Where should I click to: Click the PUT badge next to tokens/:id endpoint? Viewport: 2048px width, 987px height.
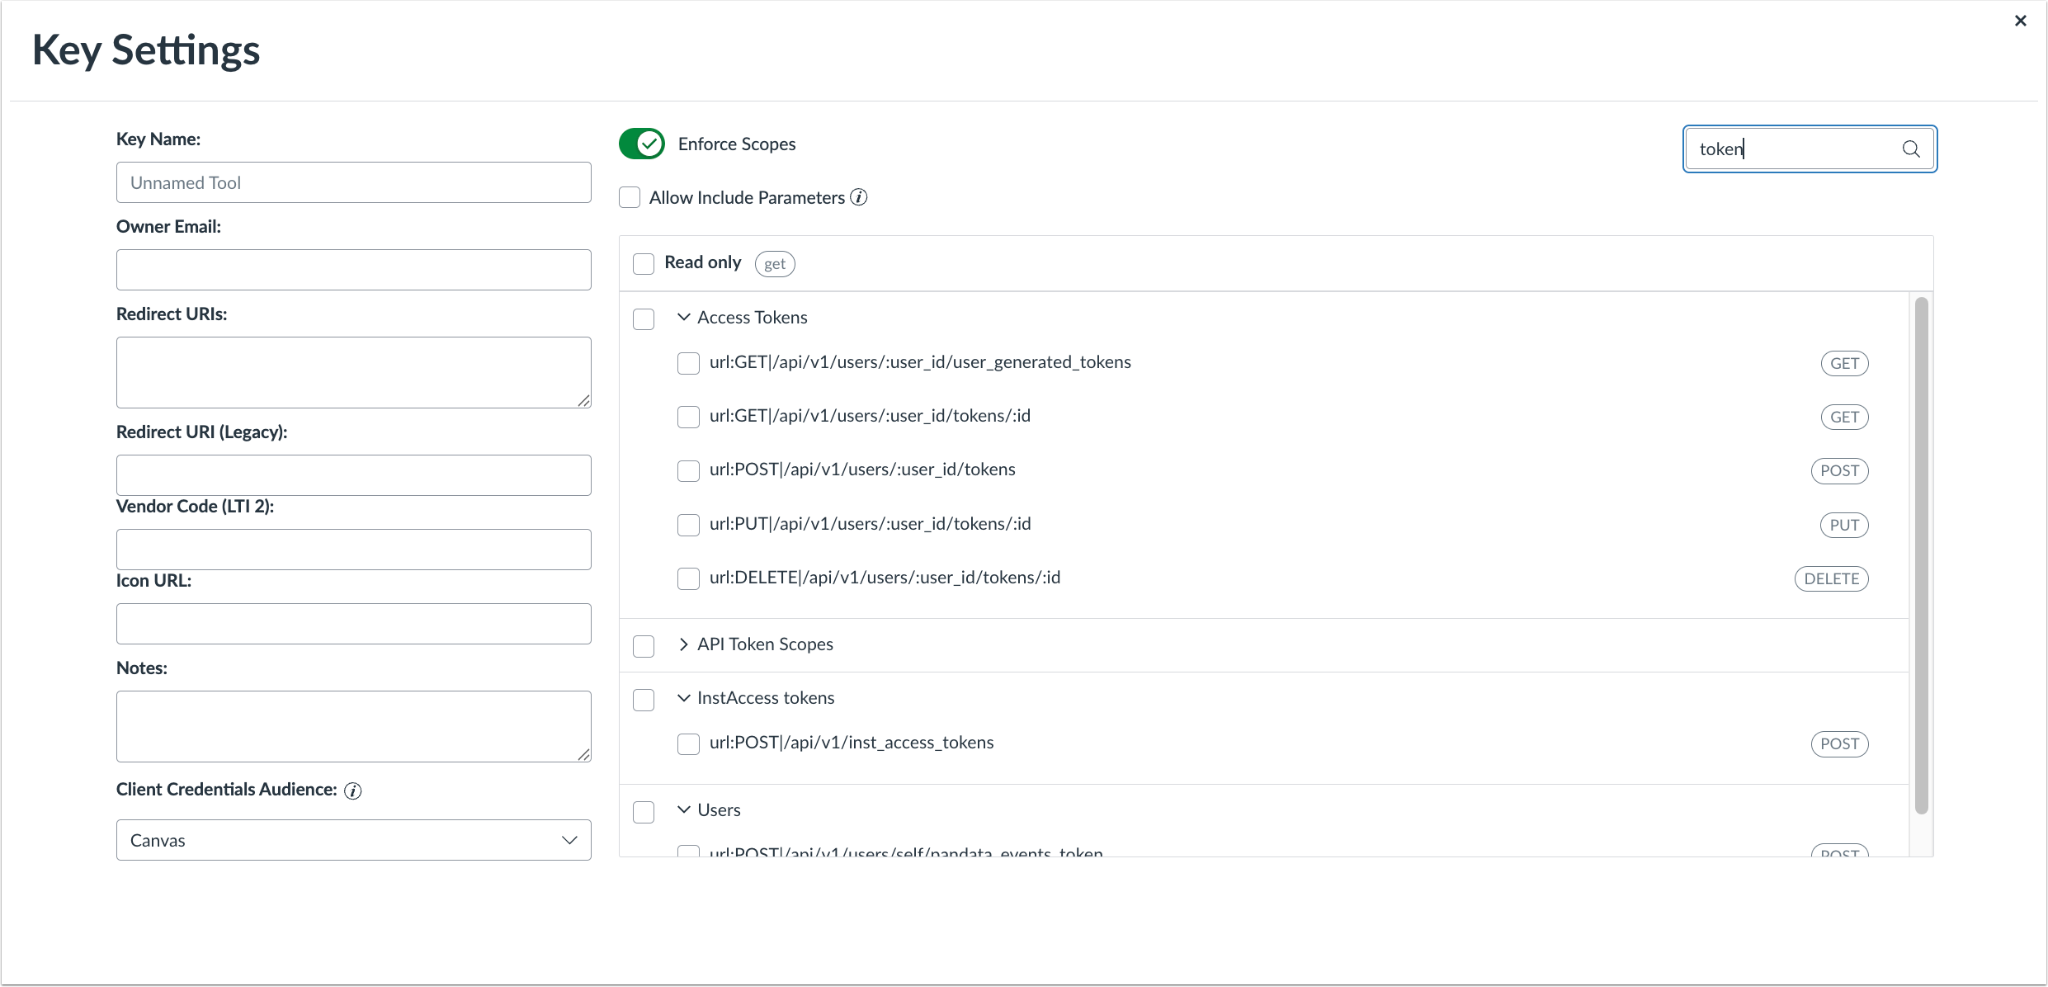(x=1842, y=524)
